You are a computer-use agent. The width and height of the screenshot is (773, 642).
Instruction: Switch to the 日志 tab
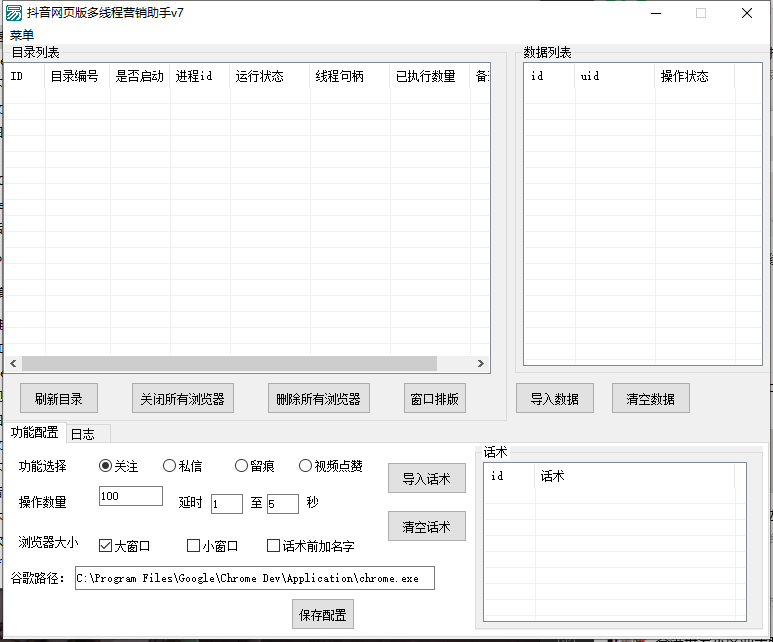coord(82,434)
